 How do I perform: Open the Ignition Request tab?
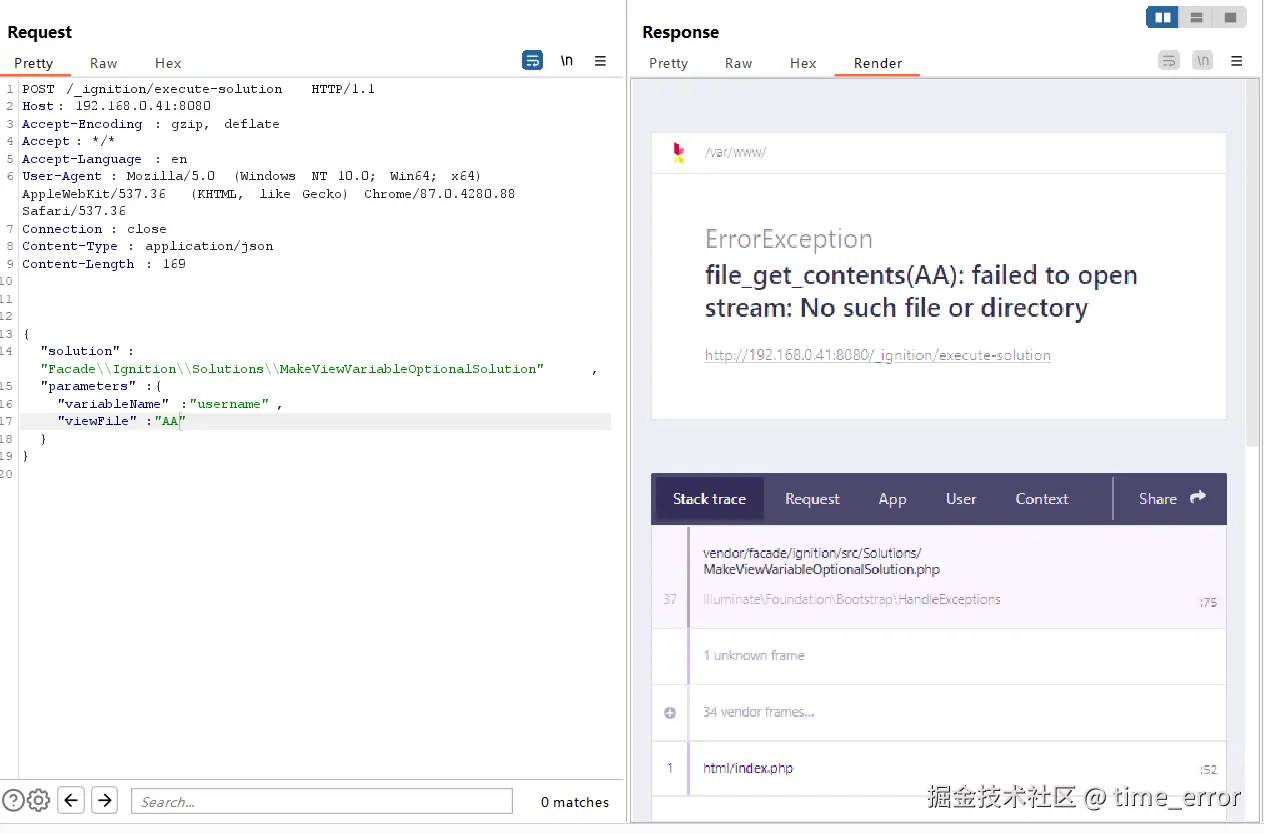pyautogui.click(x=812, y=498)
